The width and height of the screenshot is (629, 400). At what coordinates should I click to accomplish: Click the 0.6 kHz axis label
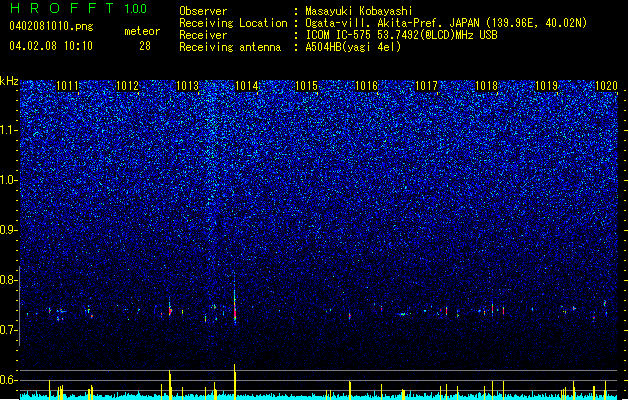point(9,380)
